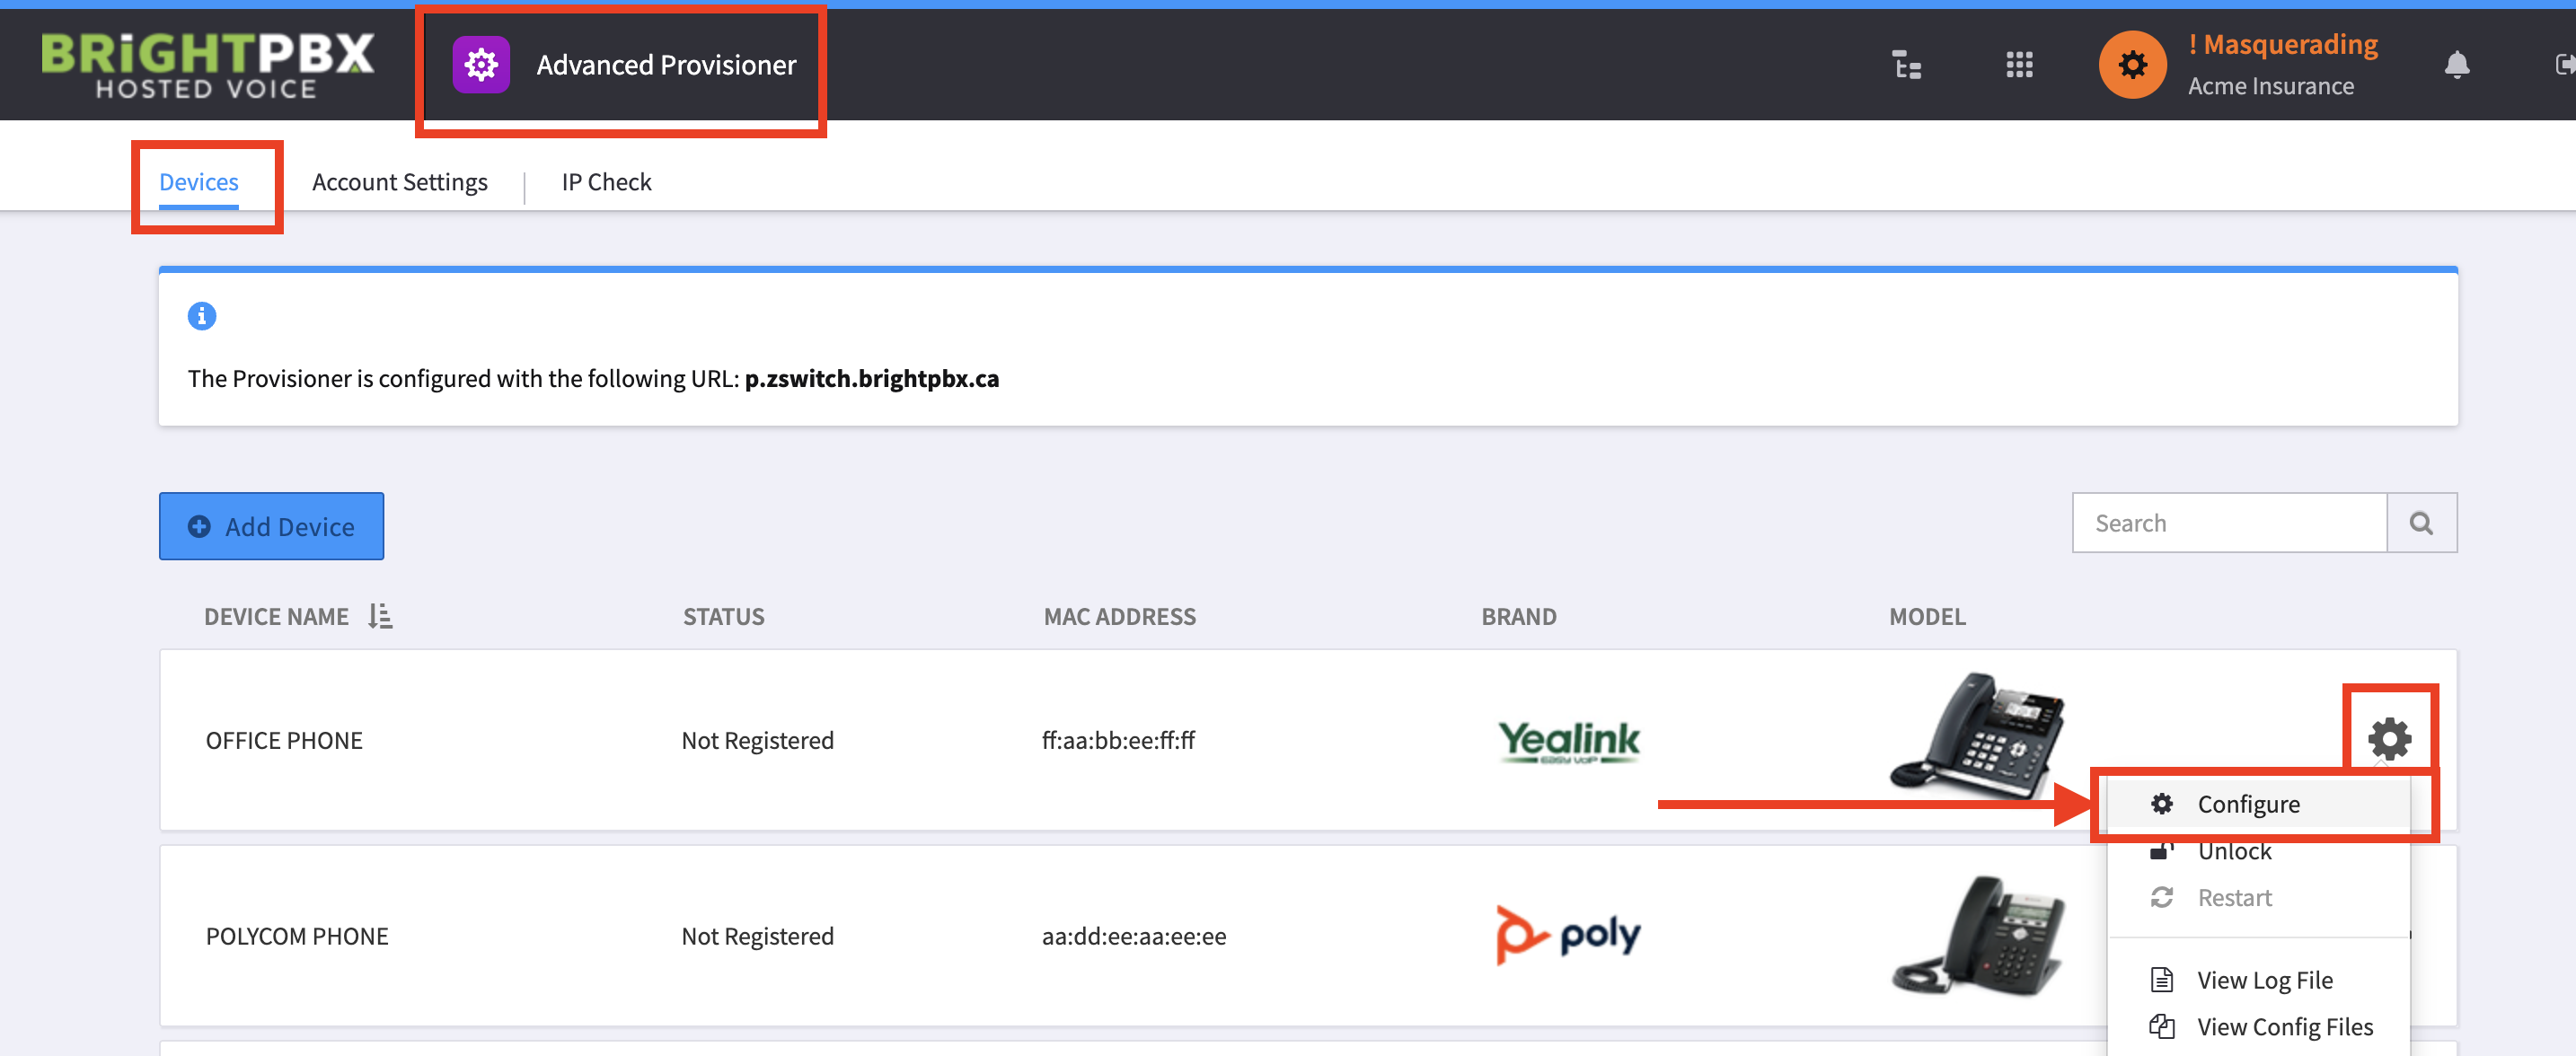The image size is (2576, 1056).
Task: Click the blue info icon in the notice
Action: tap(202, 316)
